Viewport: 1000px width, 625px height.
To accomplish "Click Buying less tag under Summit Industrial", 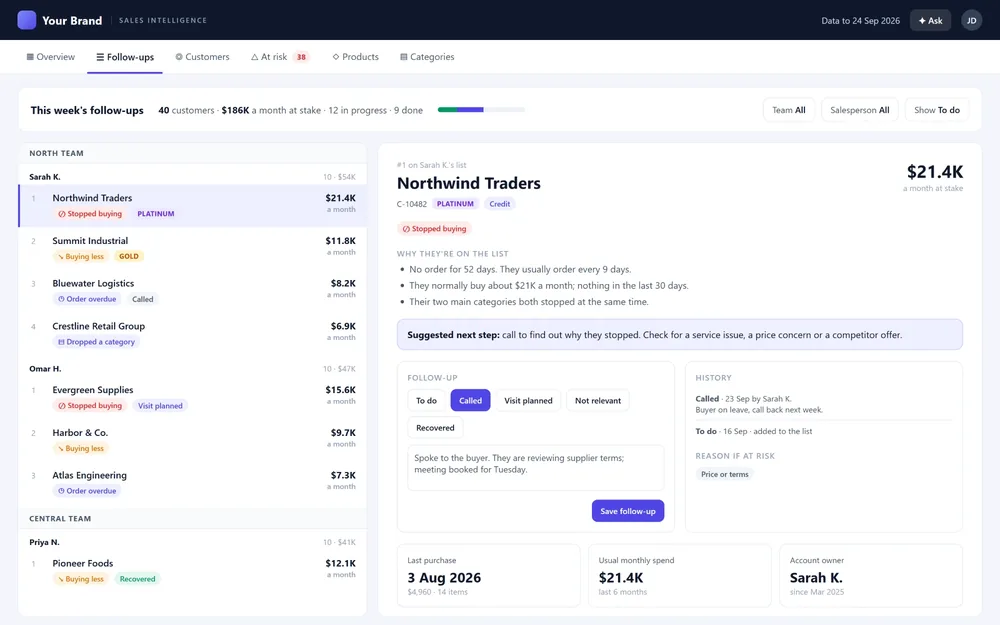I will tap(80, 256).
